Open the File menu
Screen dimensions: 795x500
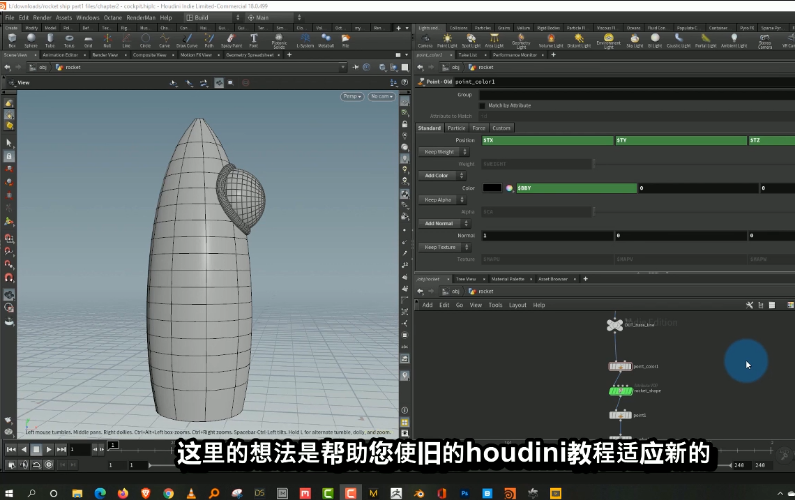tap(10, 17)
